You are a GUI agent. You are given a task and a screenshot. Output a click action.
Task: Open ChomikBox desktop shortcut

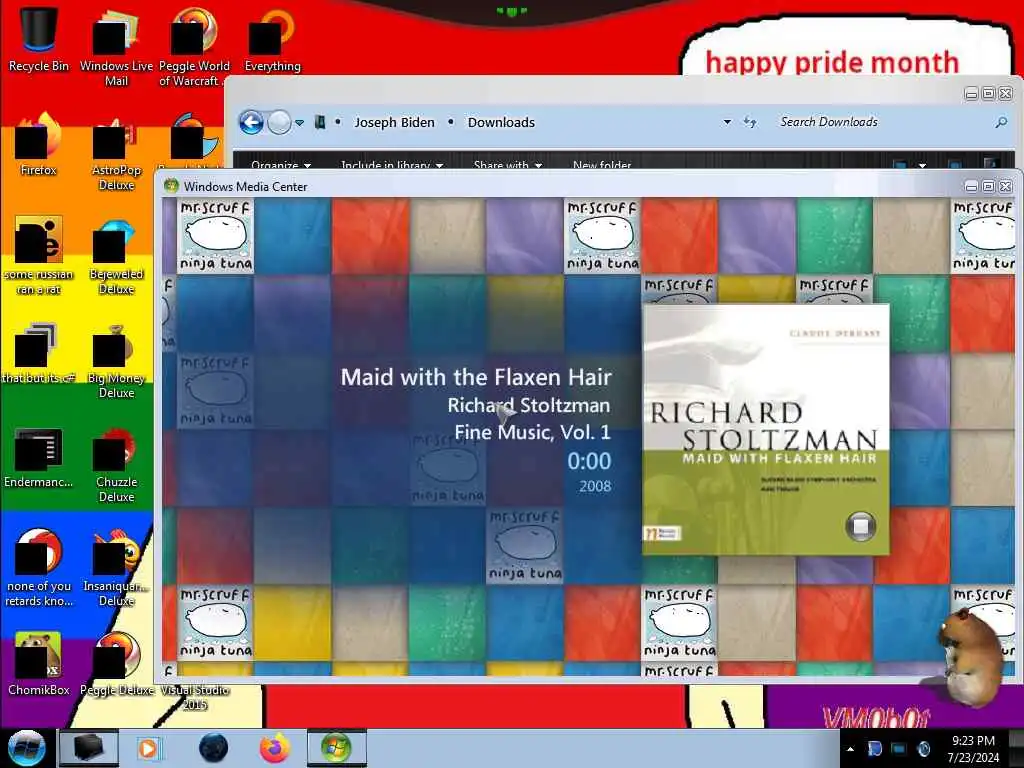39,665
